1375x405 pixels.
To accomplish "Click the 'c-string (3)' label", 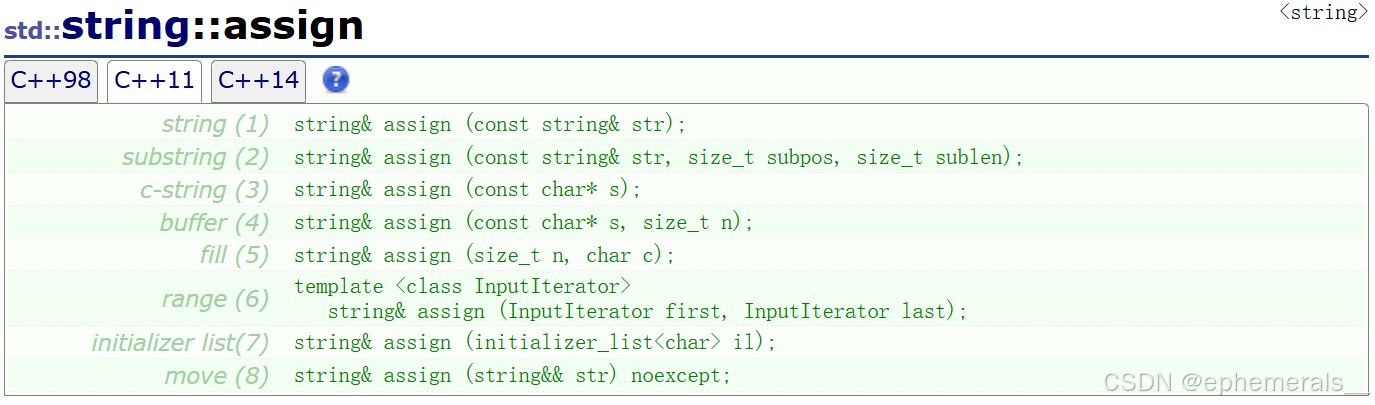I will click(x=204, y=190).
